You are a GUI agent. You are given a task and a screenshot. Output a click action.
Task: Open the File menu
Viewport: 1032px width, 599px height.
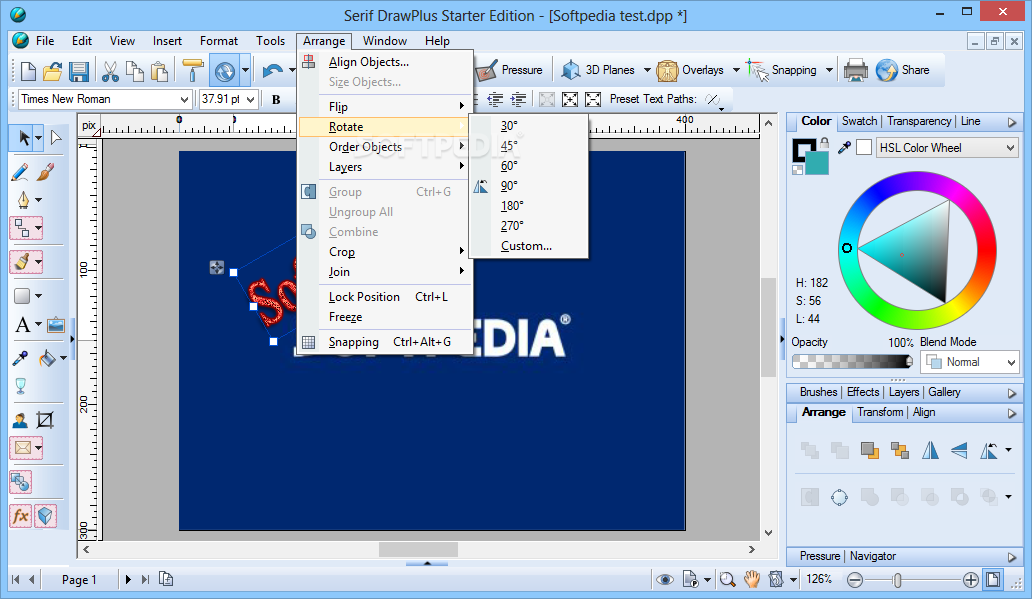tap(45, 41)
